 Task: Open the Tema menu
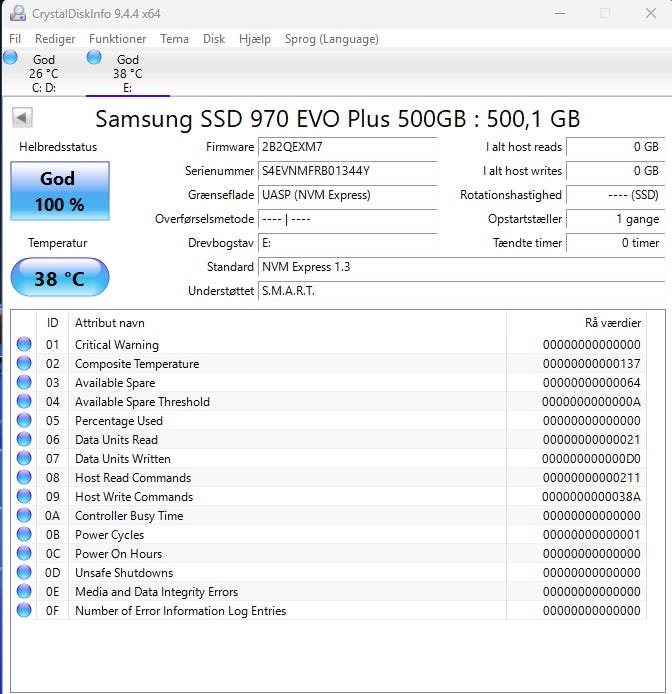click(174, 39)
